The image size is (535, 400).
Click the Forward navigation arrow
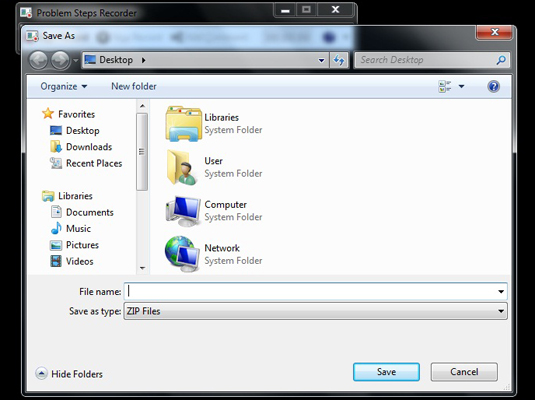[60, 60]
